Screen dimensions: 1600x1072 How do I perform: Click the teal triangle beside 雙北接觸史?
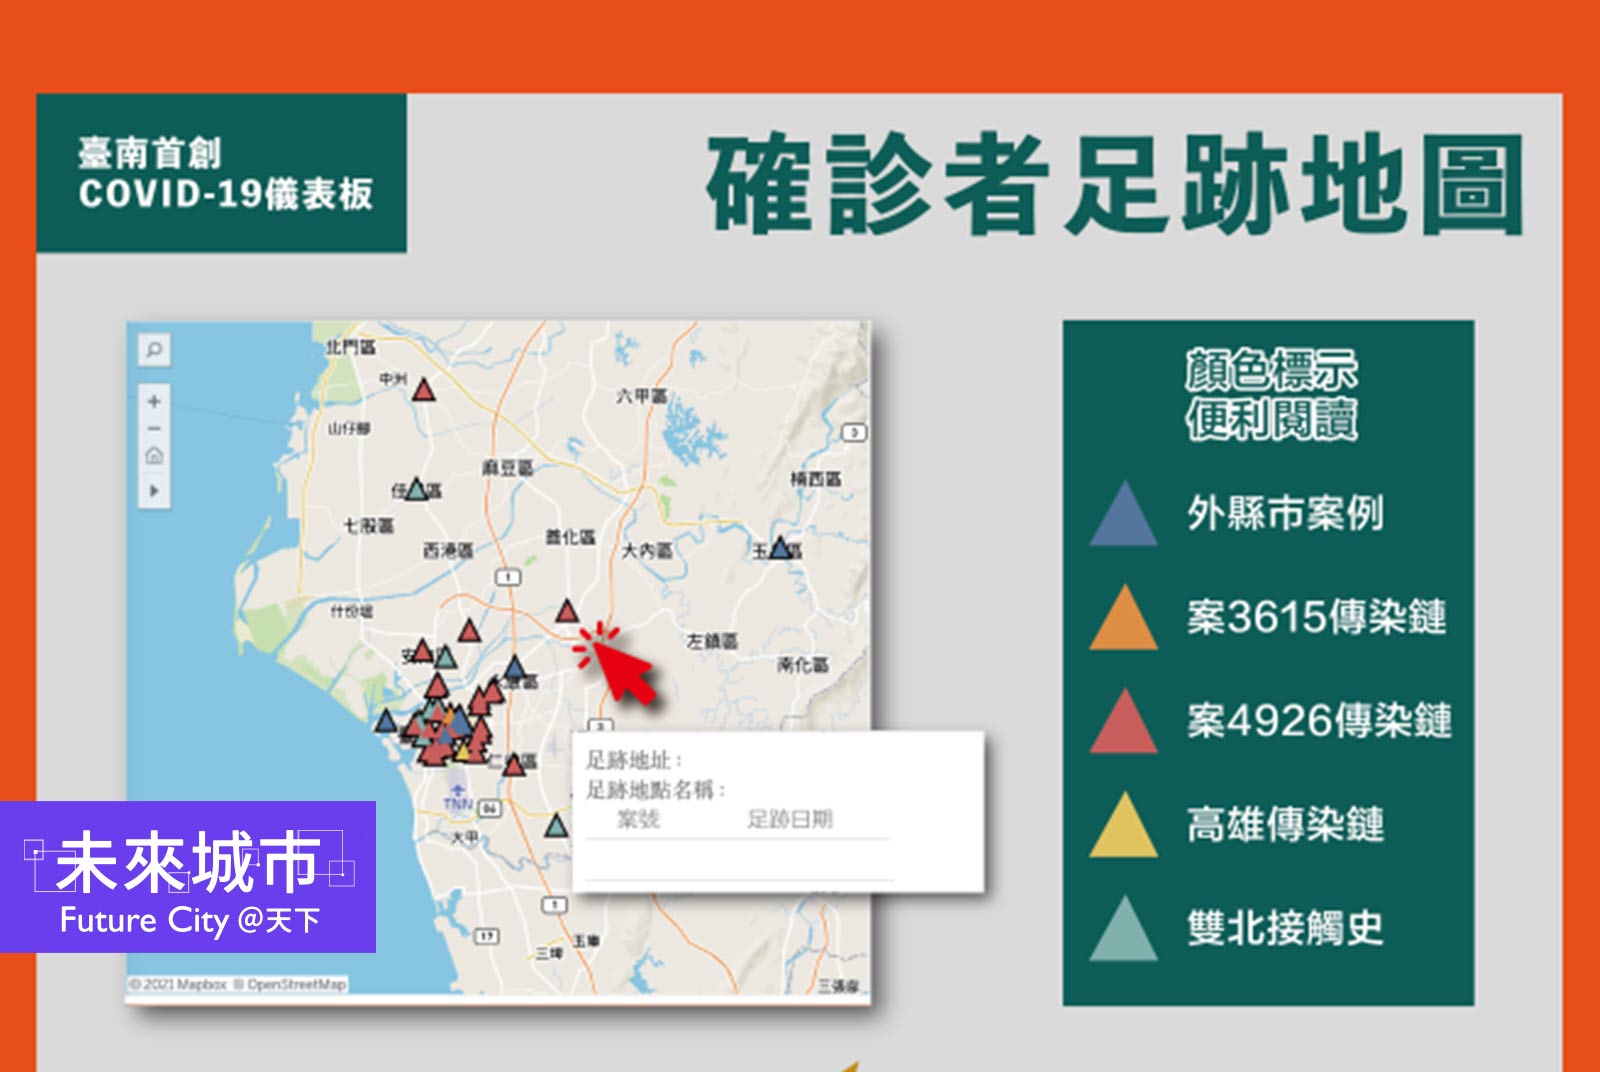pos(1123,929)
